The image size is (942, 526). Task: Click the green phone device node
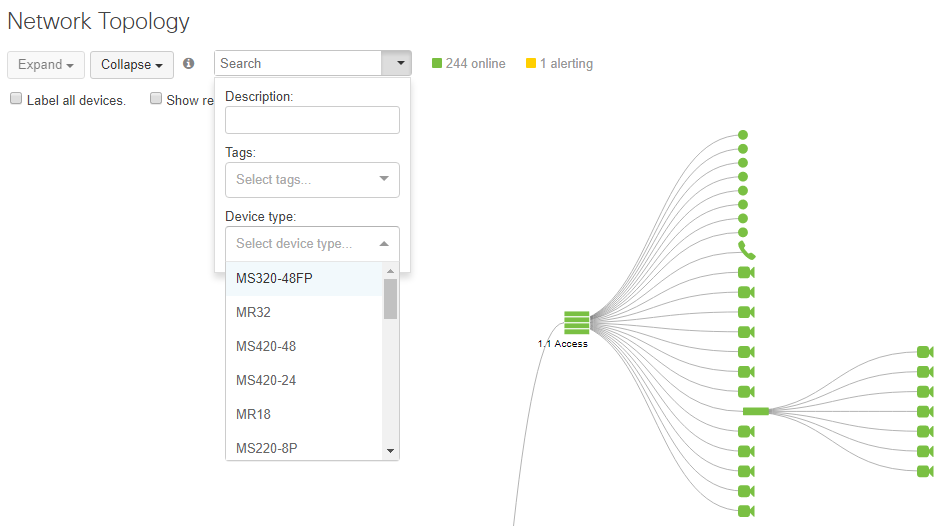(x=746, y=250)
